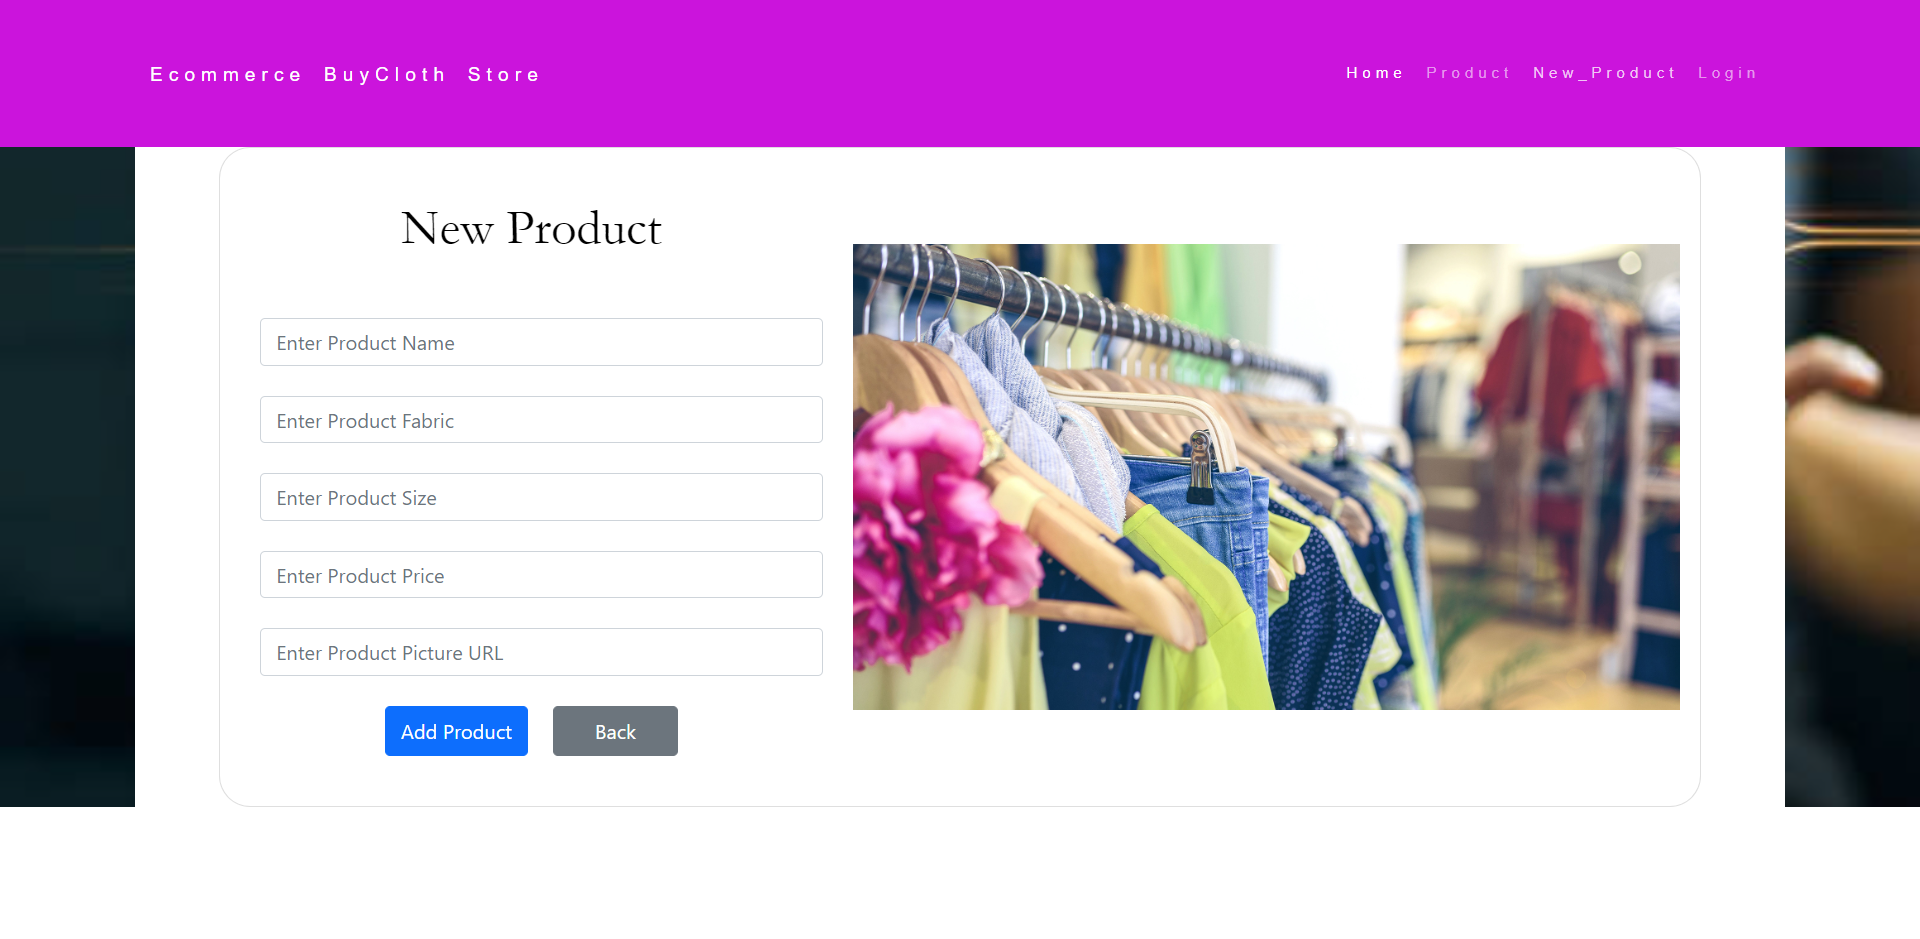Click into the Enter Product Fabric field
Screen dimensions: 1920x939
(x=541, y=420)
